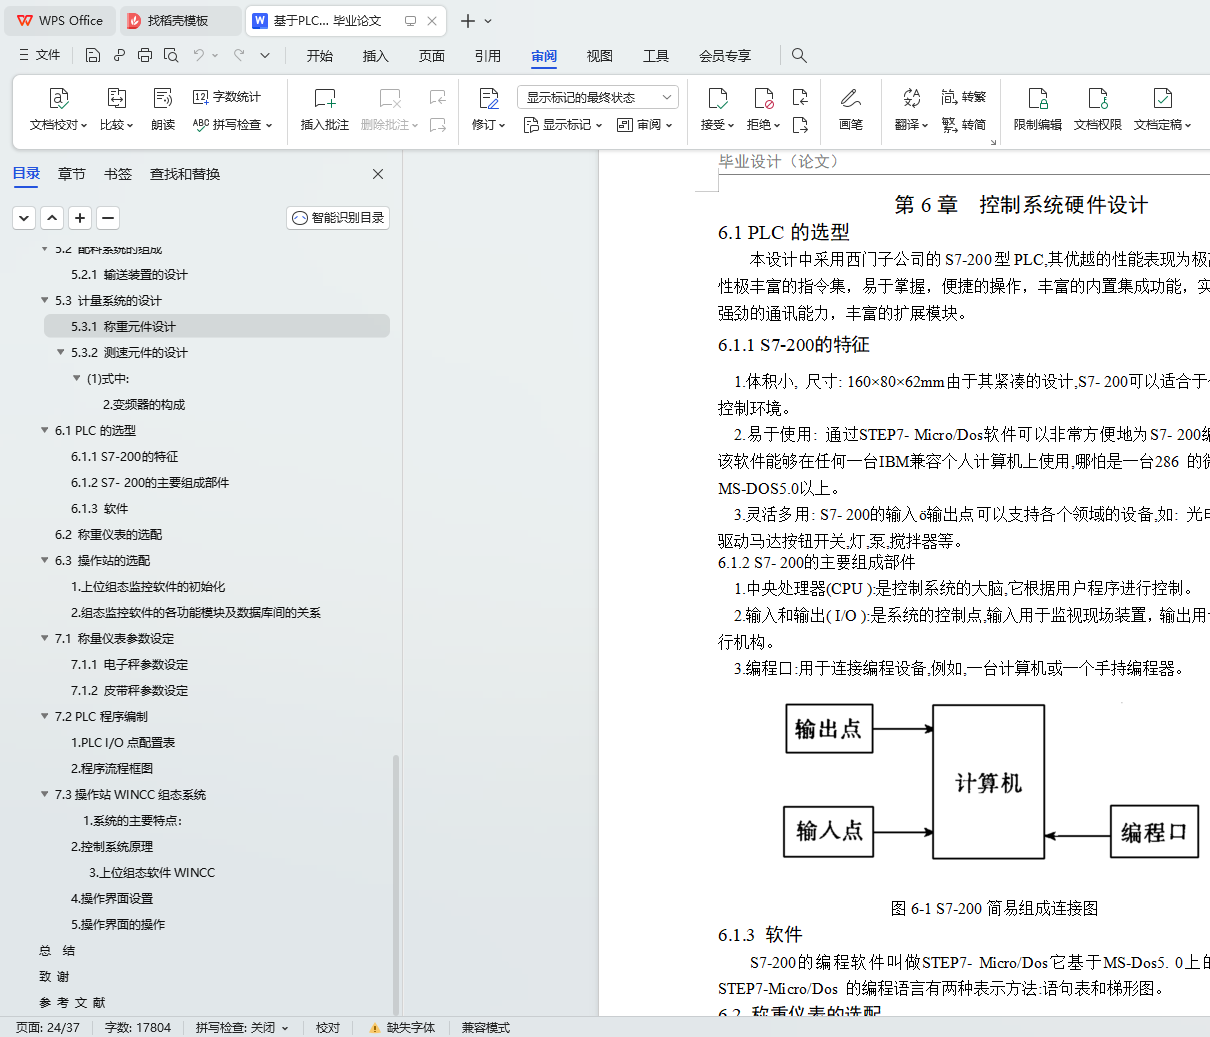
Task: Click 插入批注 insert comment icon
Action: point(325,98)
